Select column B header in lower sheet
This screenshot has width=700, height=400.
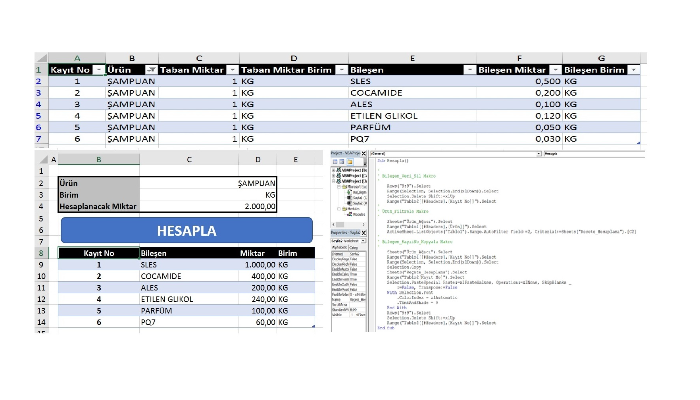click(x=99, y=159)
